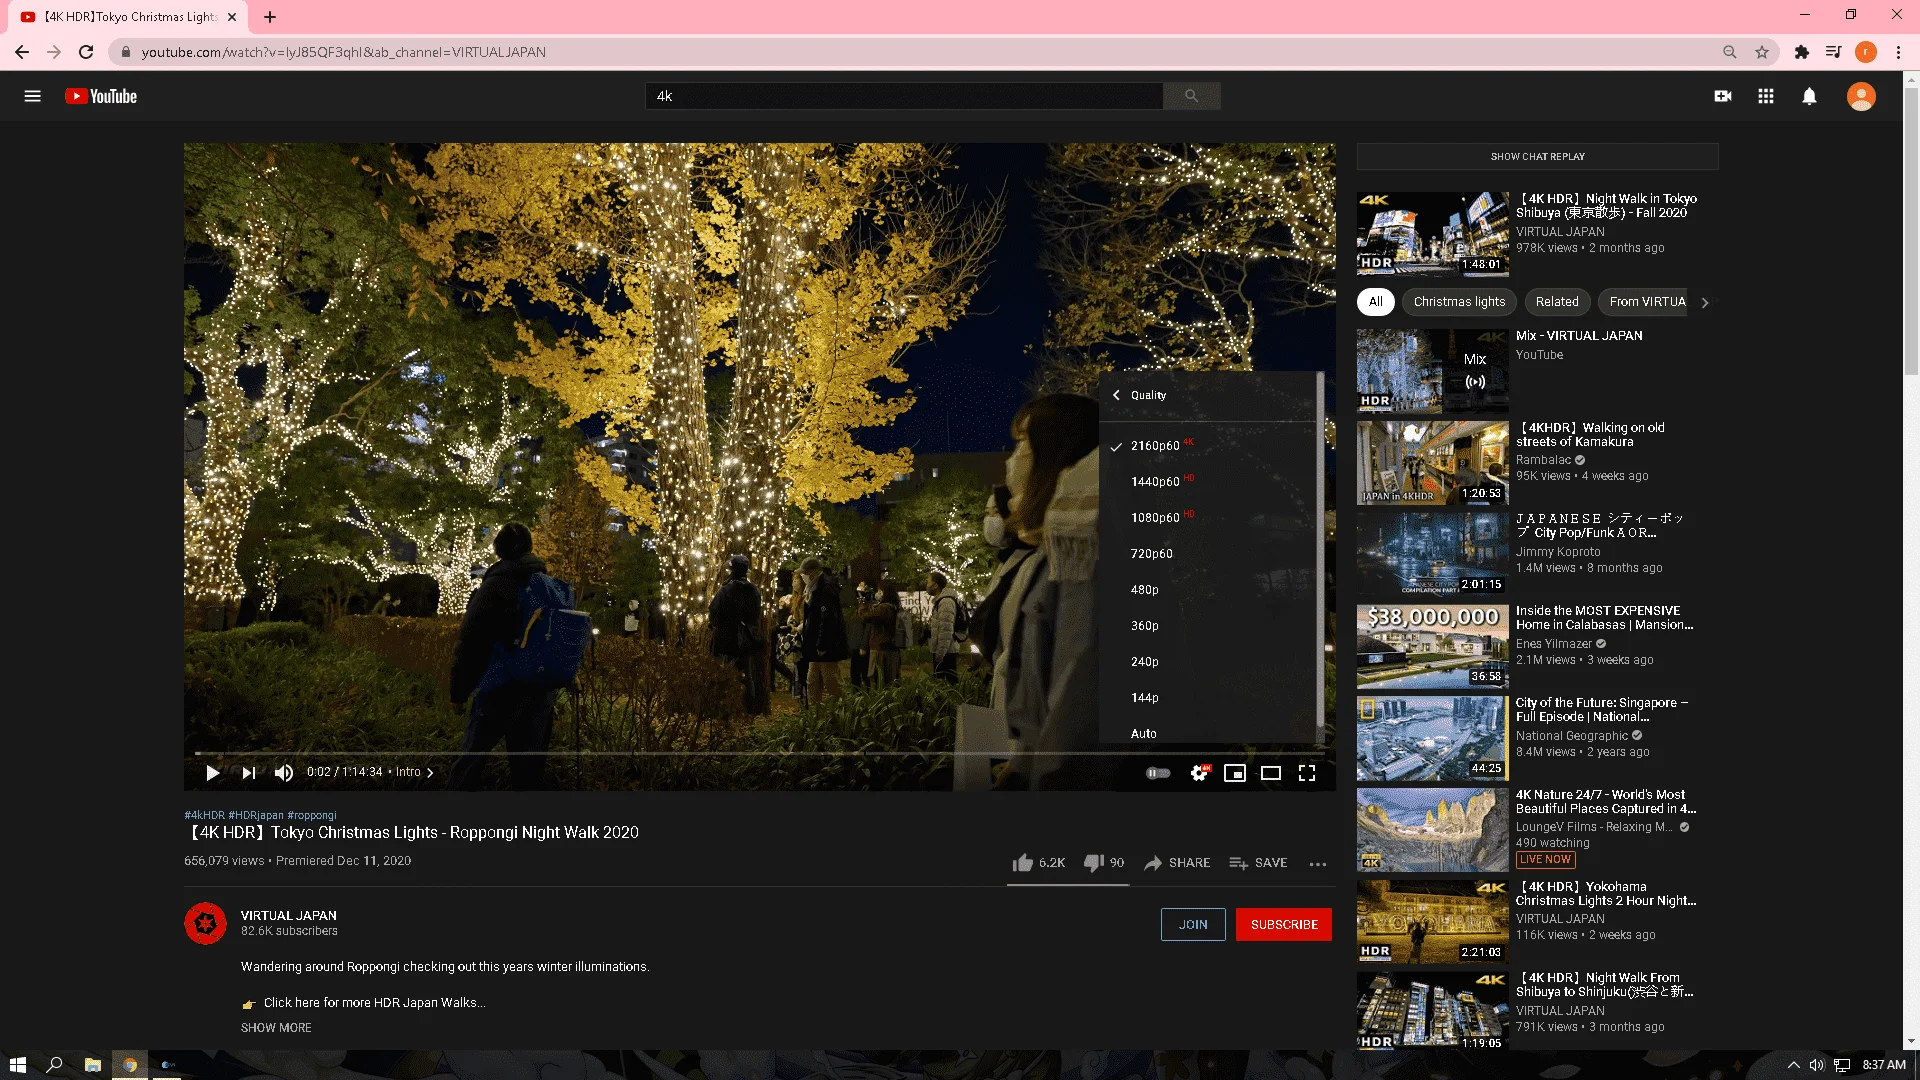Show the chat replay
The height and width of the screenshot is (1080, 1920).
click(x=1537, y=157)
